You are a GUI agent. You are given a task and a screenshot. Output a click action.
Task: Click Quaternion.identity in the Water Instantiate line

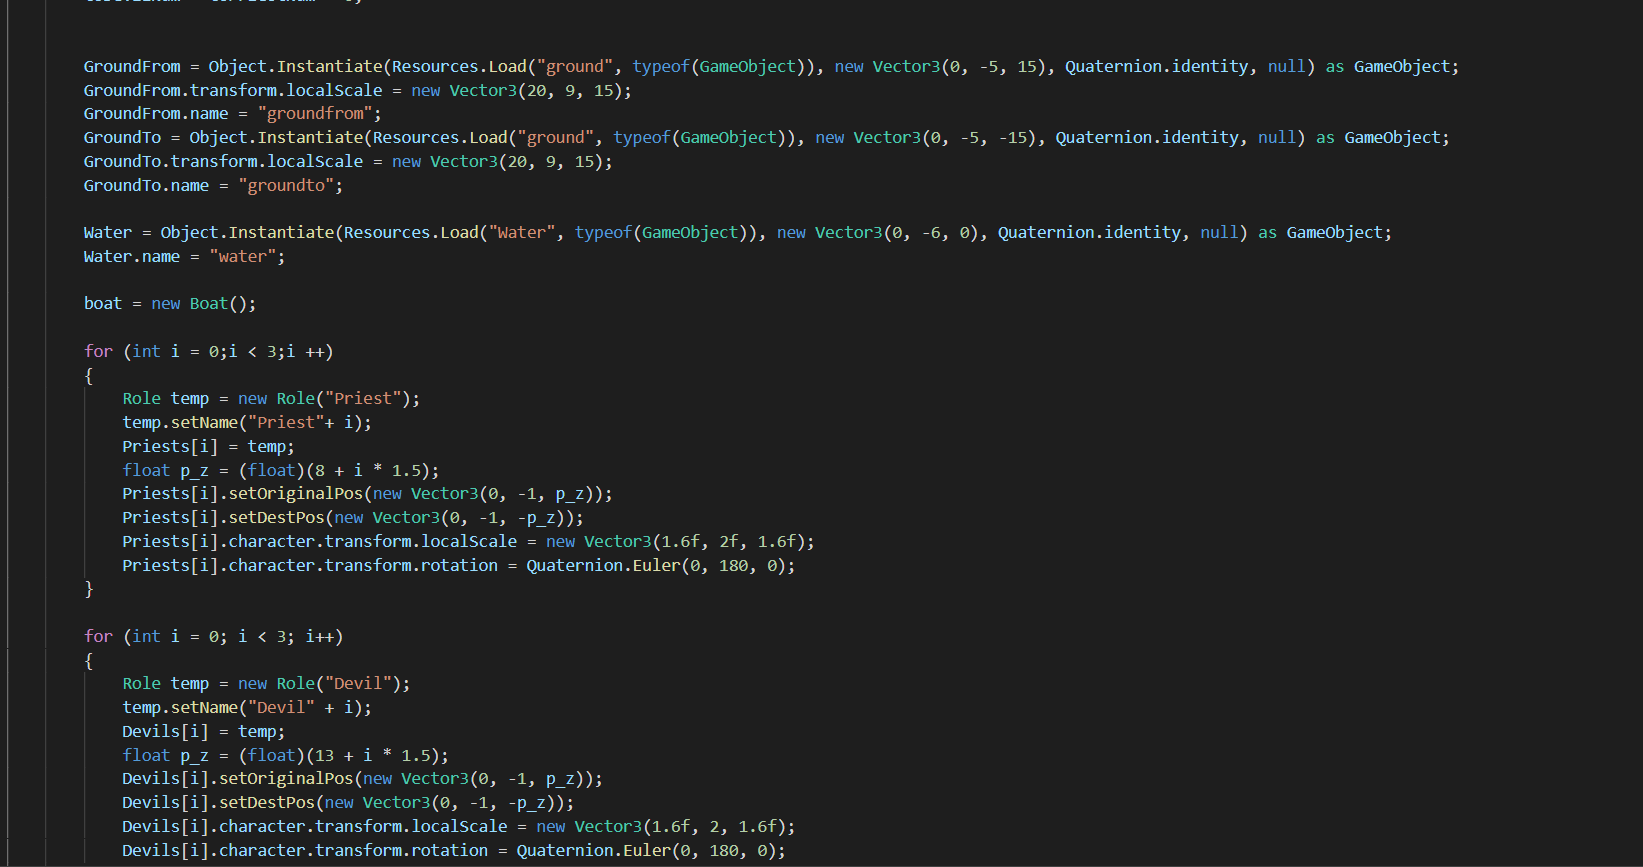(x=1089, y=233)
